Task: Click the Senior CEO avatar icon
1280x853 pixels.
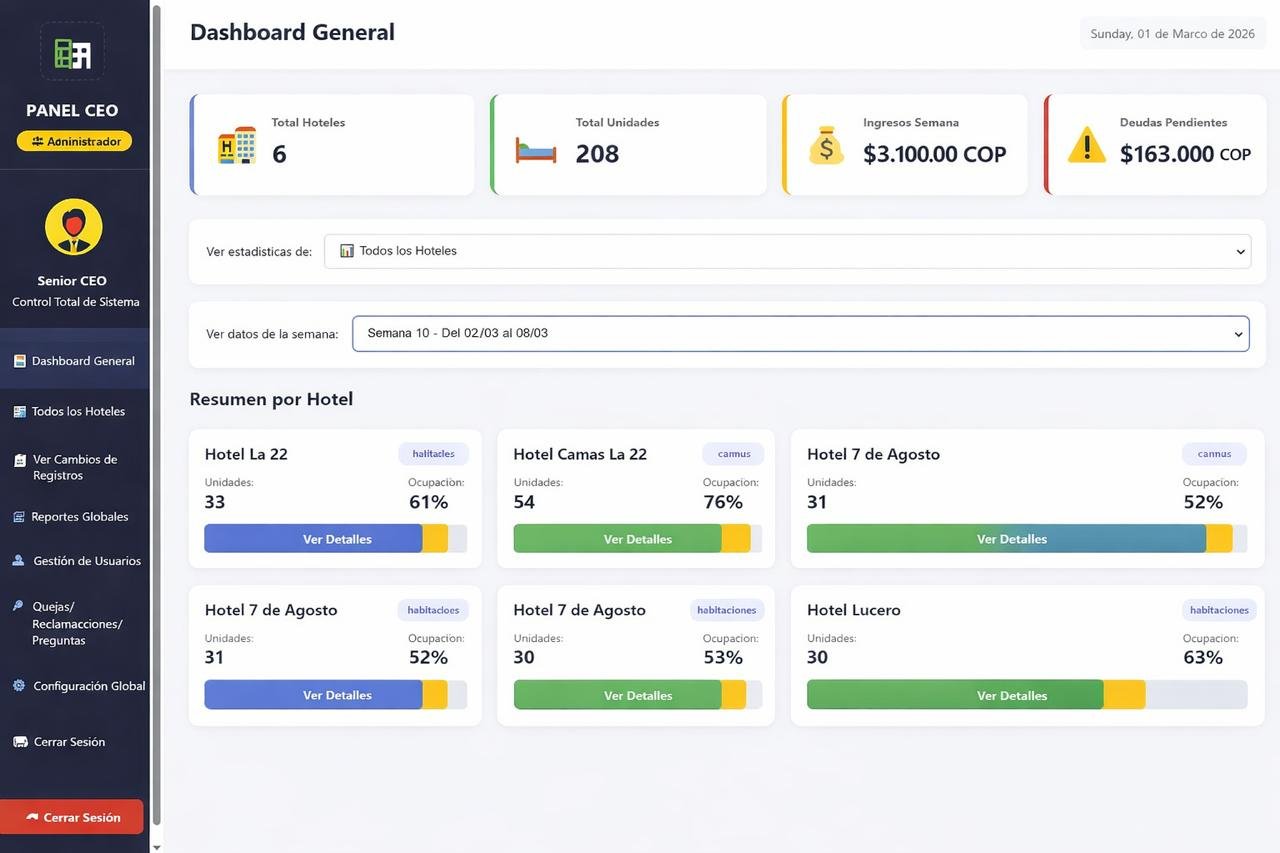Action: click(x=74, y=227)
